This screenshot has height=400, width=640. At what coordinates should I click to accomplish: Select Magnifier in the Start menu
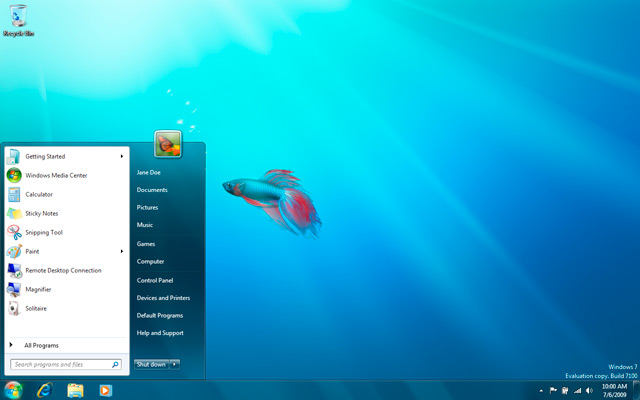pyautogui.click(x=38, y=289)
